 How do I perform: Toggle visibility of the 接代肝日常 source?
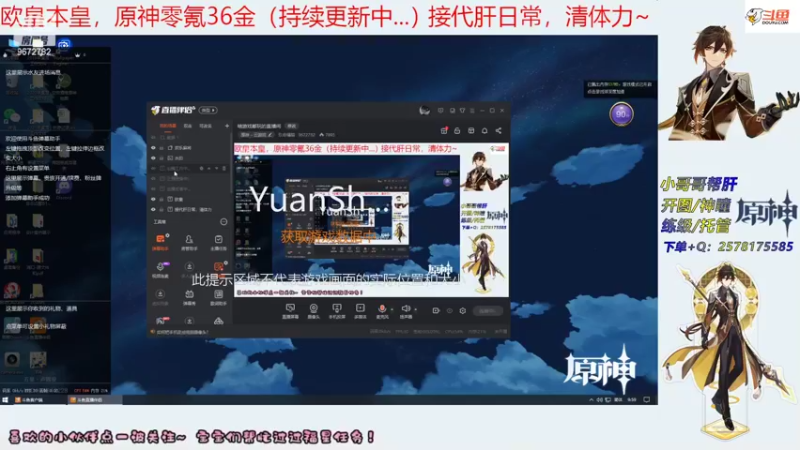coord(153,209)
